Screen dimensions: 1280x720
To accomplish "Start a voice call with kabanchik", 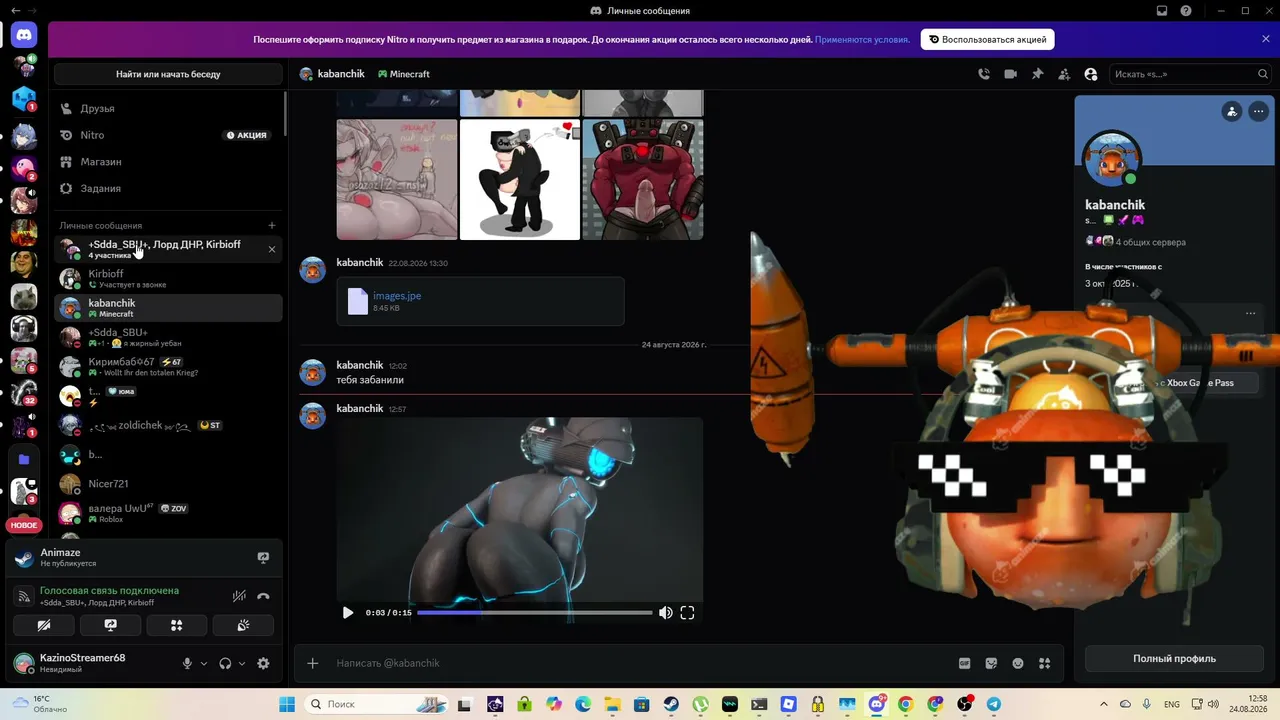I will click(984, 74).
